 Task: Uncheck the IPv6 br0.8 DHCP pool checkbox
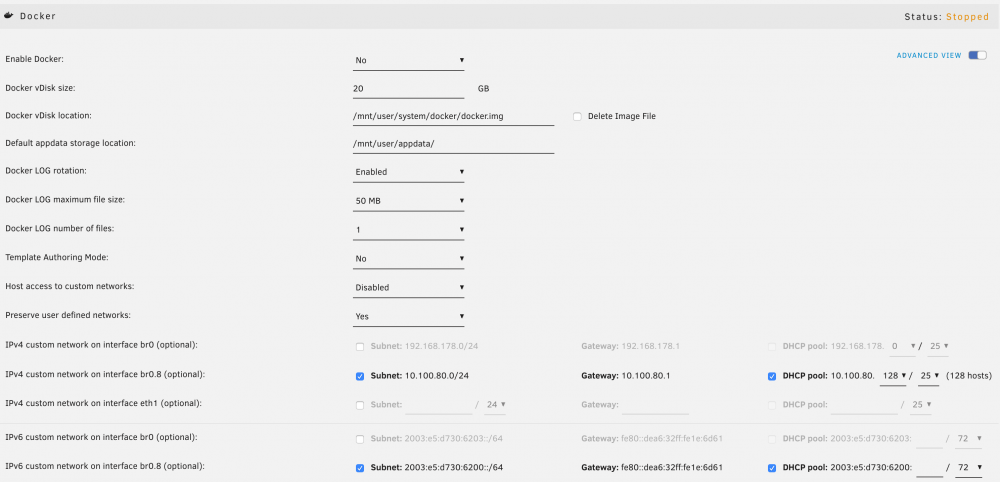[x=772, y=468]
